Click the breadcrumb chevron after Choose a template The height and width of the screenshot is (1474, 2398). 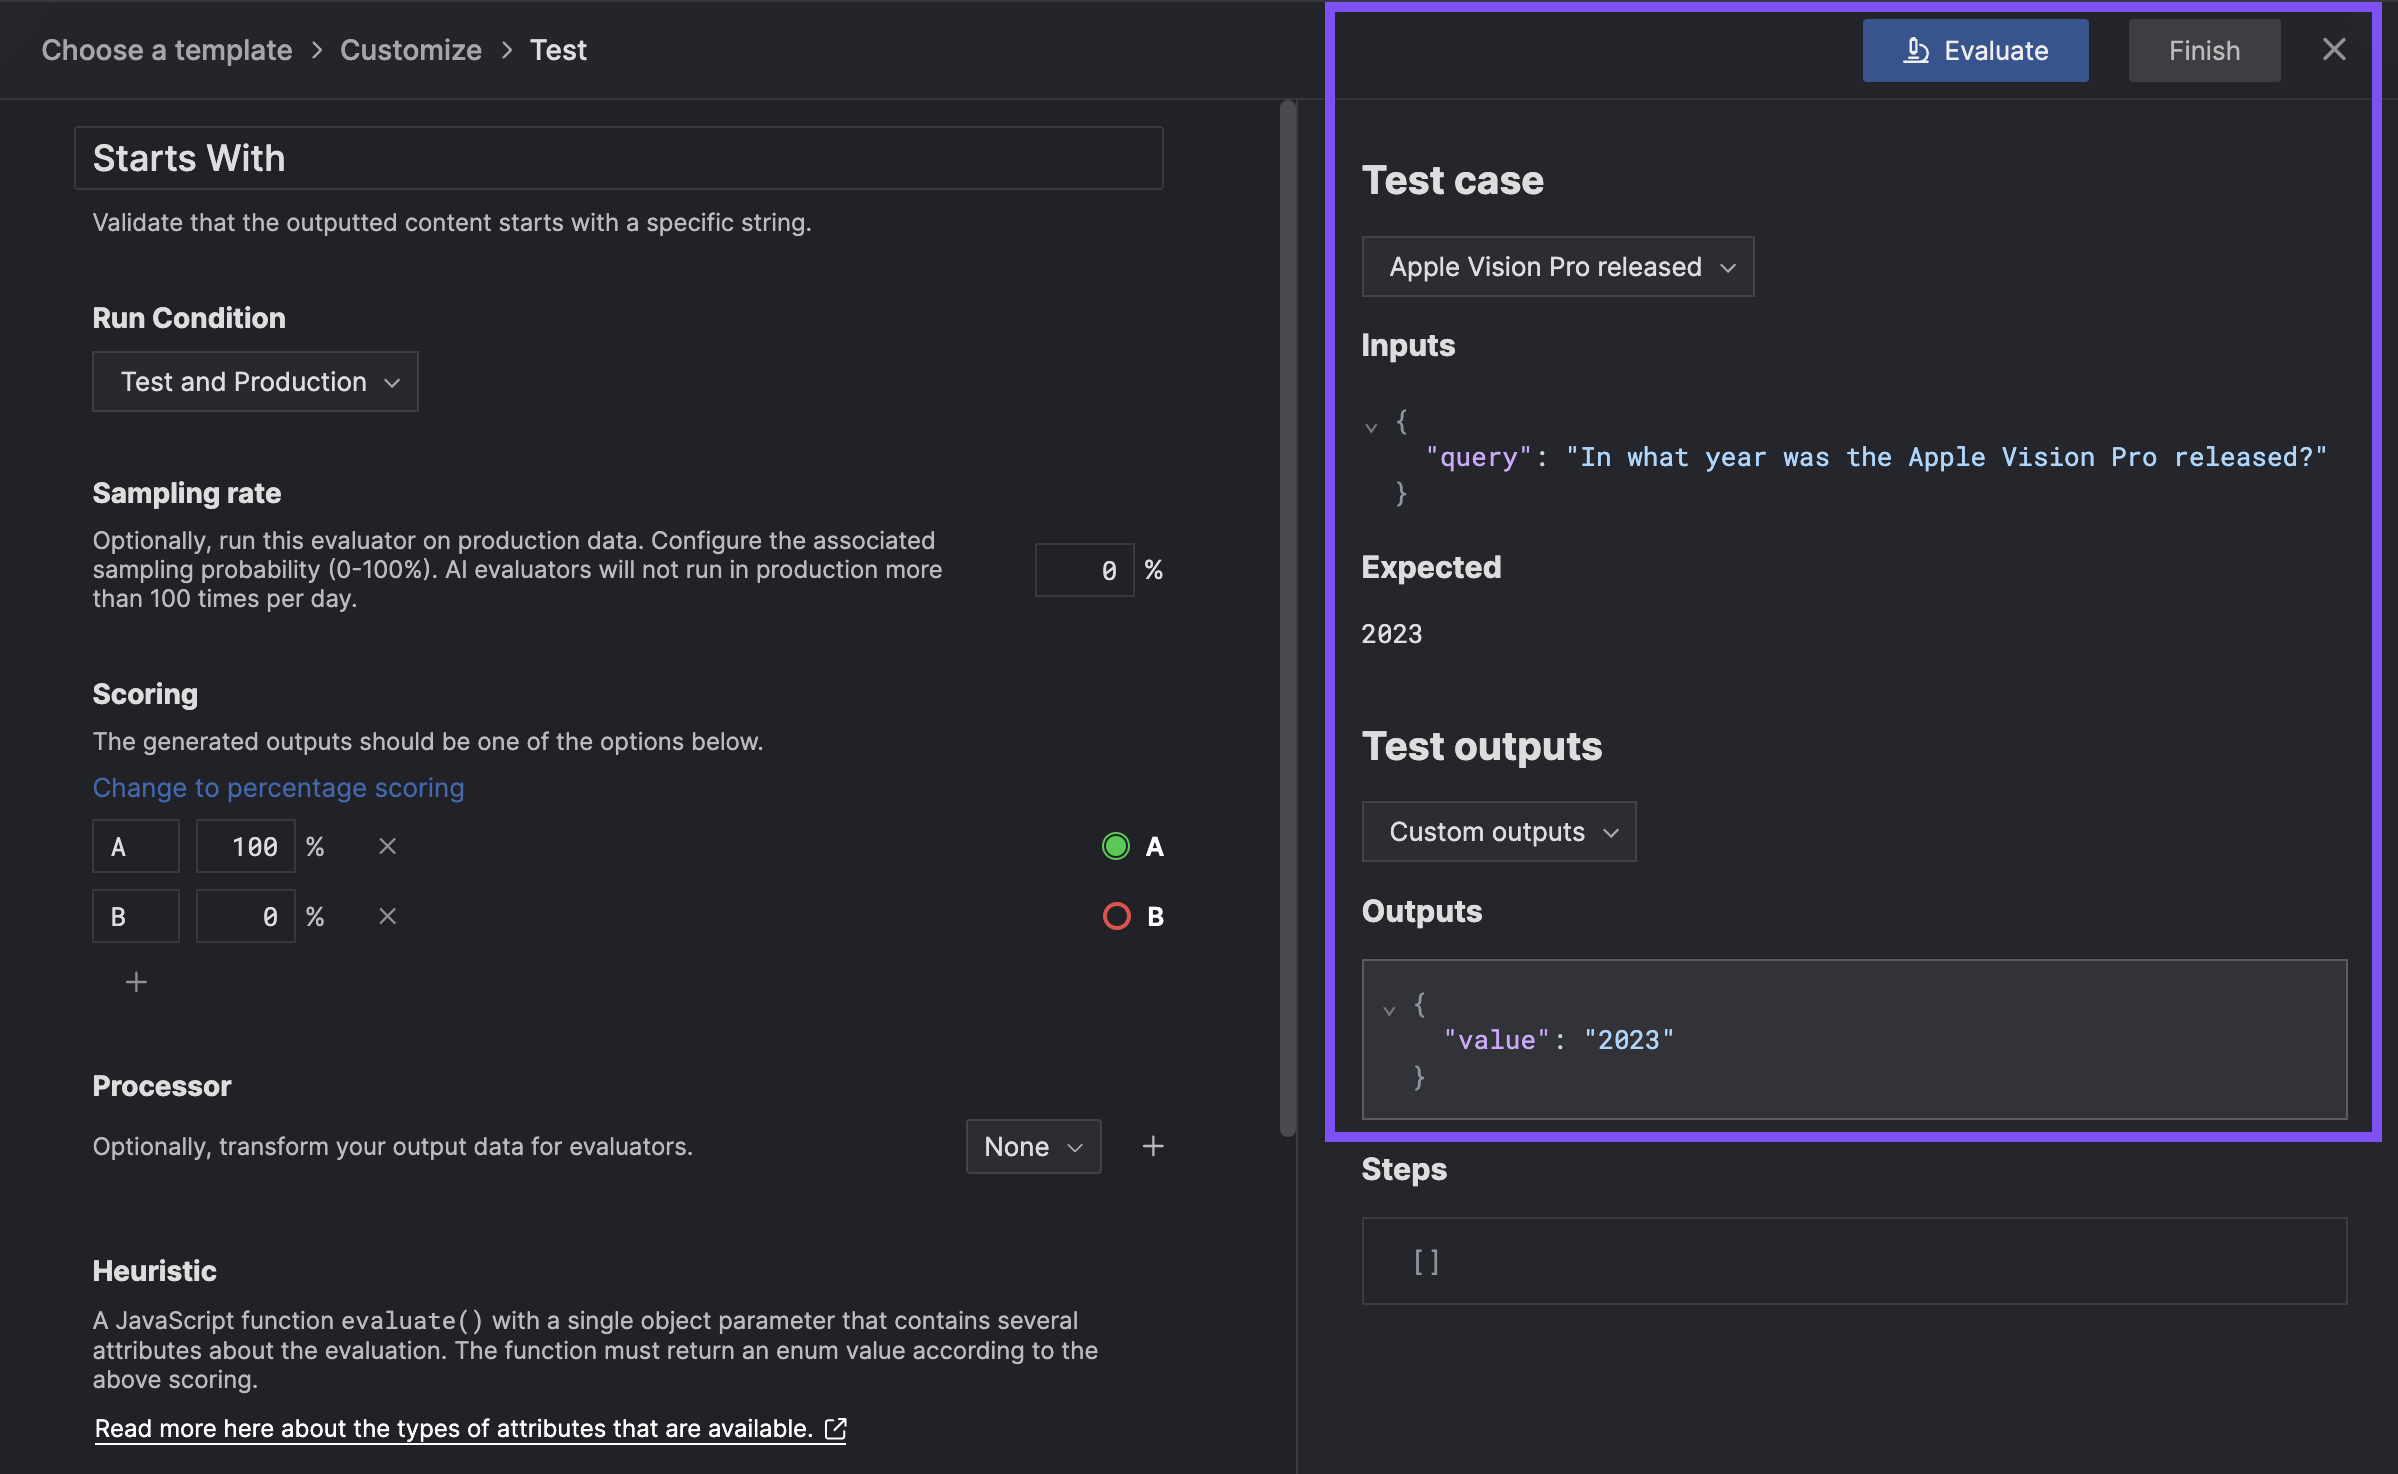tap(317, 50)
